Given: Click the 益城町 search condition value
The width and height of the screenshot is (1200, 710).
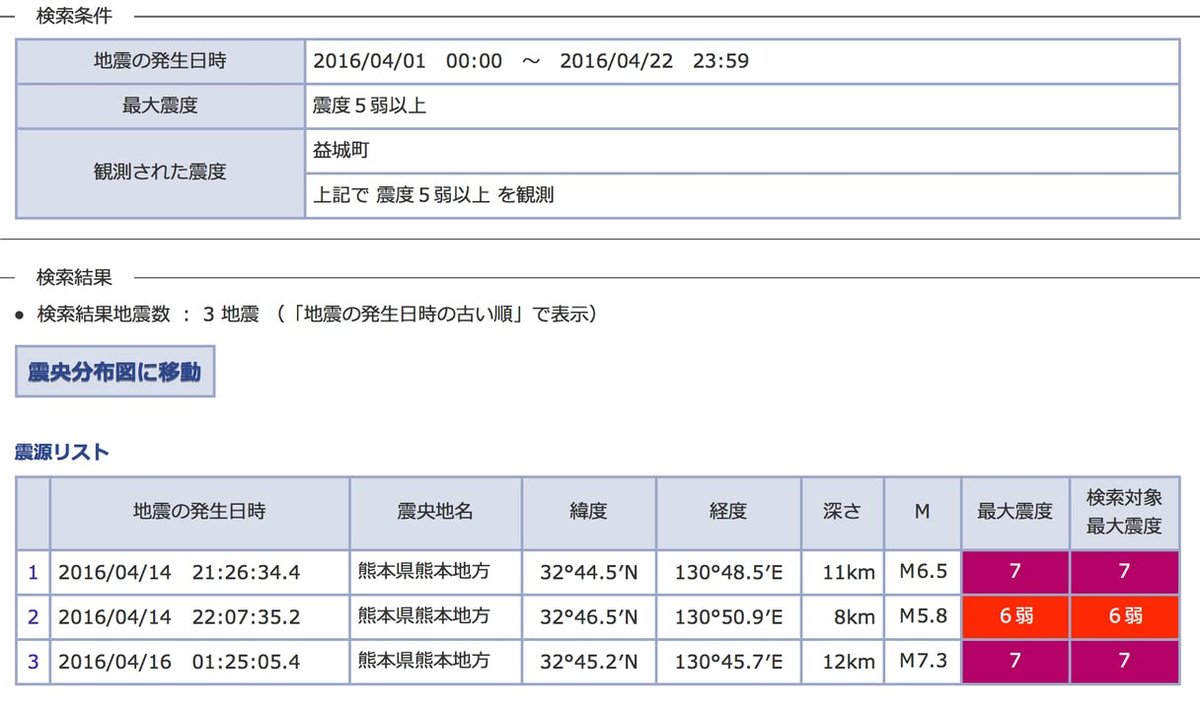Looking at the screenshot, I should (x=342, y=150).
